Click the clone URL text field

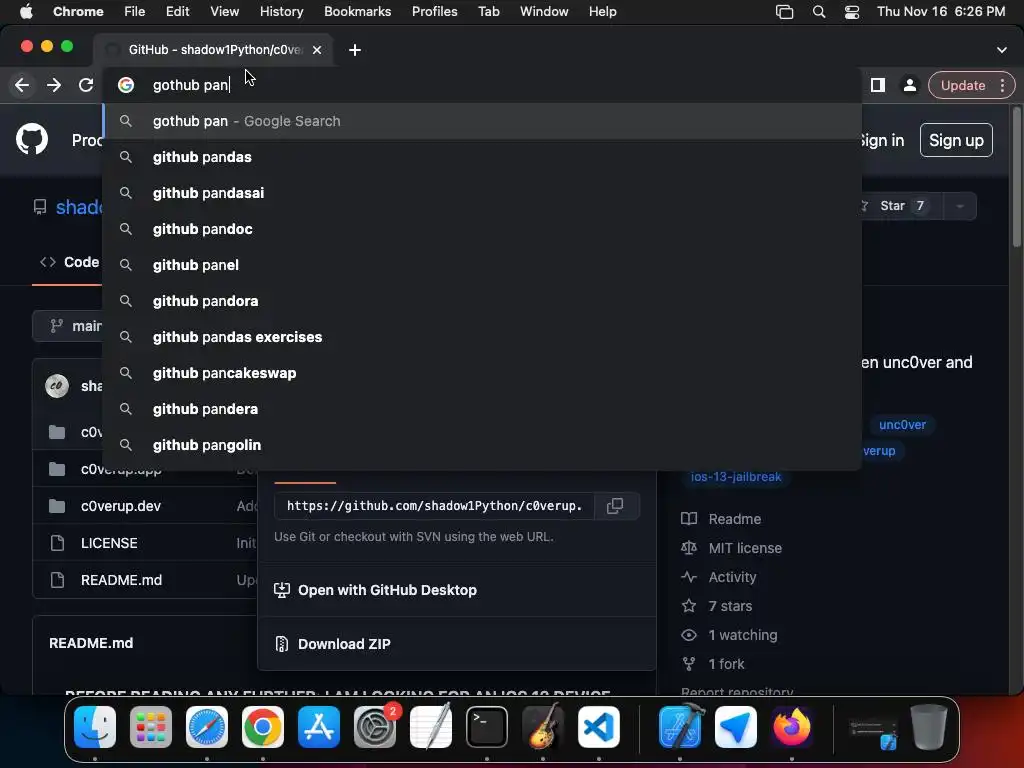coord(434,505)
